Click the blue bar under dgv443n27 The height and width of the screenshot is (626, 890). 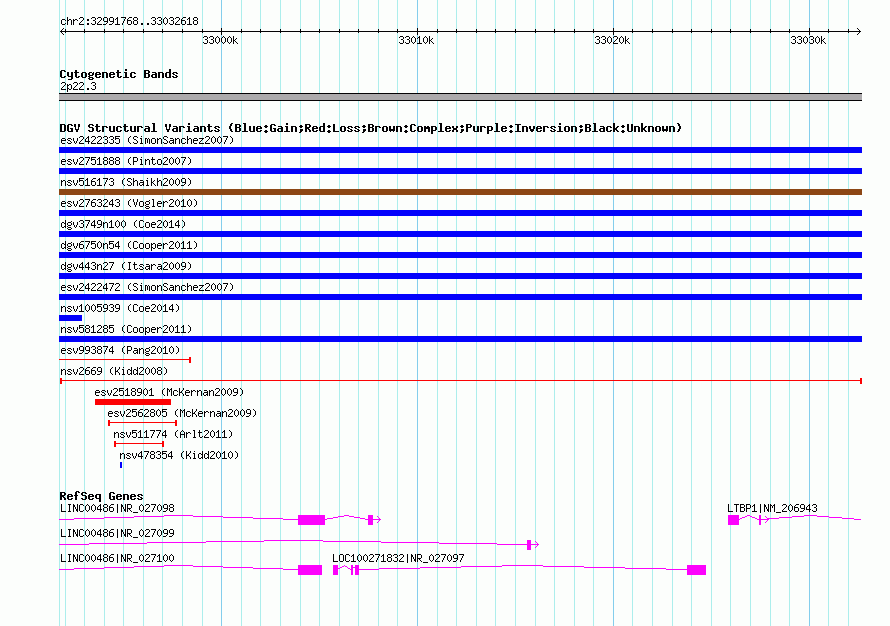[x=460, y=276]
